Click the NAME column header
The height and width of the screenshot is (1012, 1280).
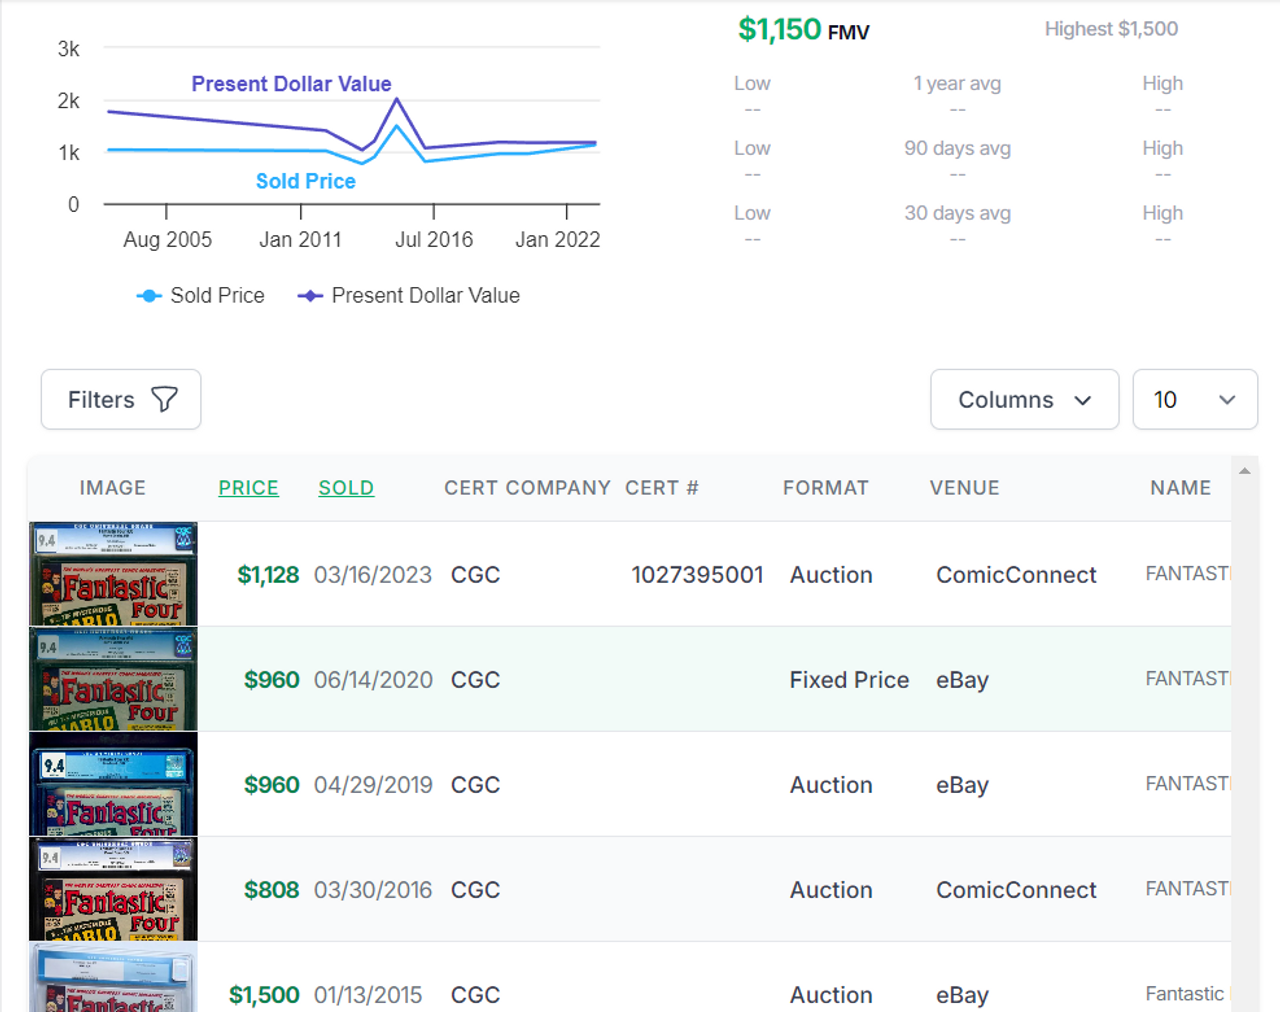pos(1180,488)
